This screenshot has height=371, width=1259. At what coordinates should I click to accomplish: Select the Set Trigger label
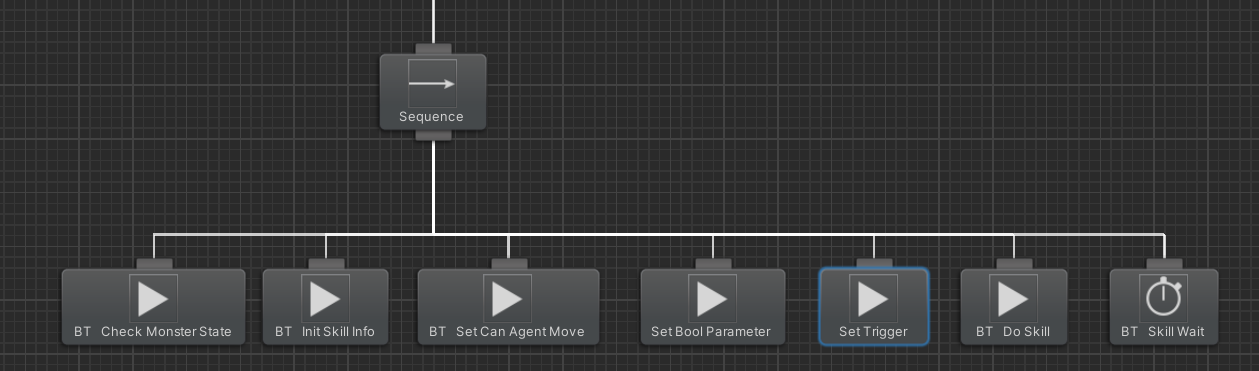pos(873,332)
